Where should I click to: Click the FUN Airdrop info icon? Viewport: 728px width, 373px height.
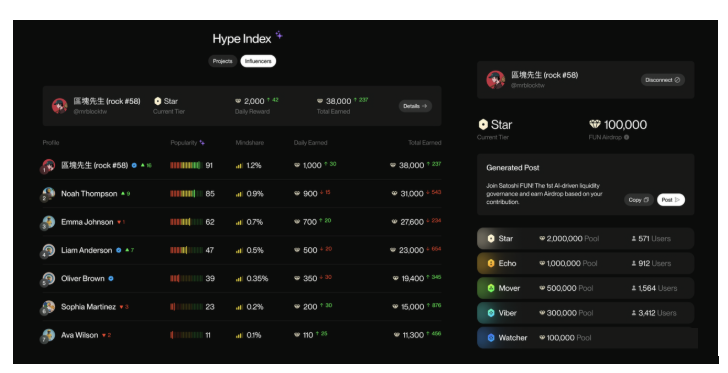coord(626,137)
